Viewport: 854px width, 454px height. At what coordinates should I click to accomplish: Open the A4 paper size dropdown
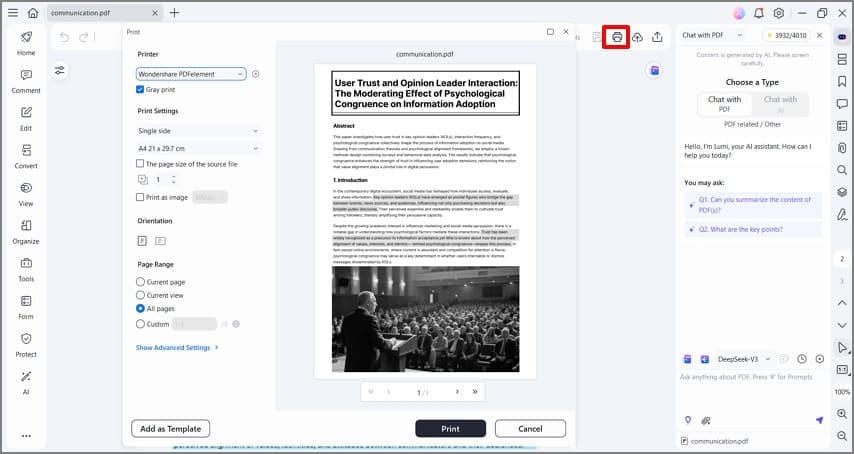198,148
